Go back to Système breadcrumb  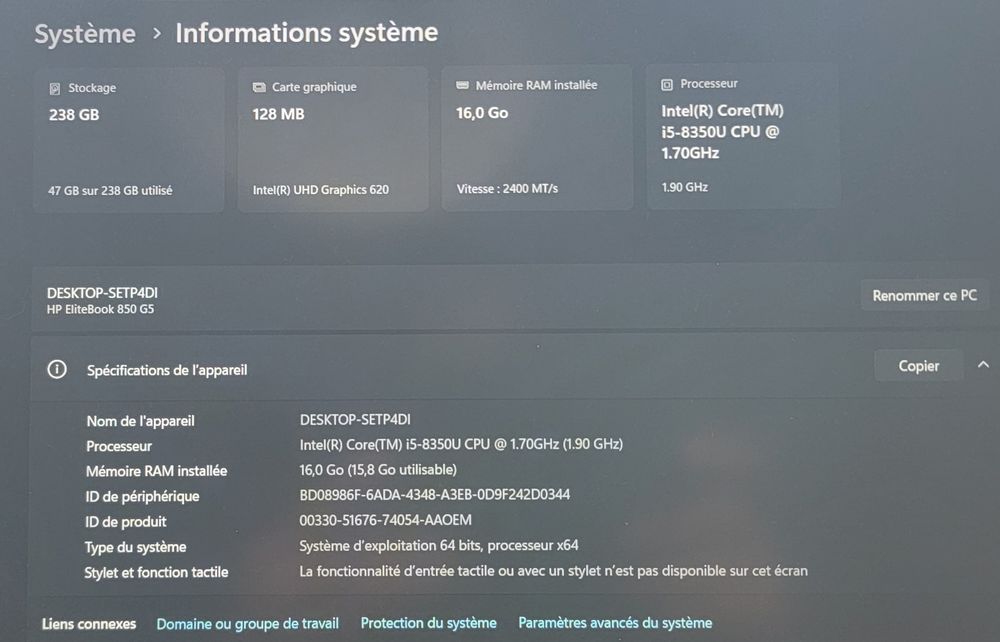[x=85, y=34]
